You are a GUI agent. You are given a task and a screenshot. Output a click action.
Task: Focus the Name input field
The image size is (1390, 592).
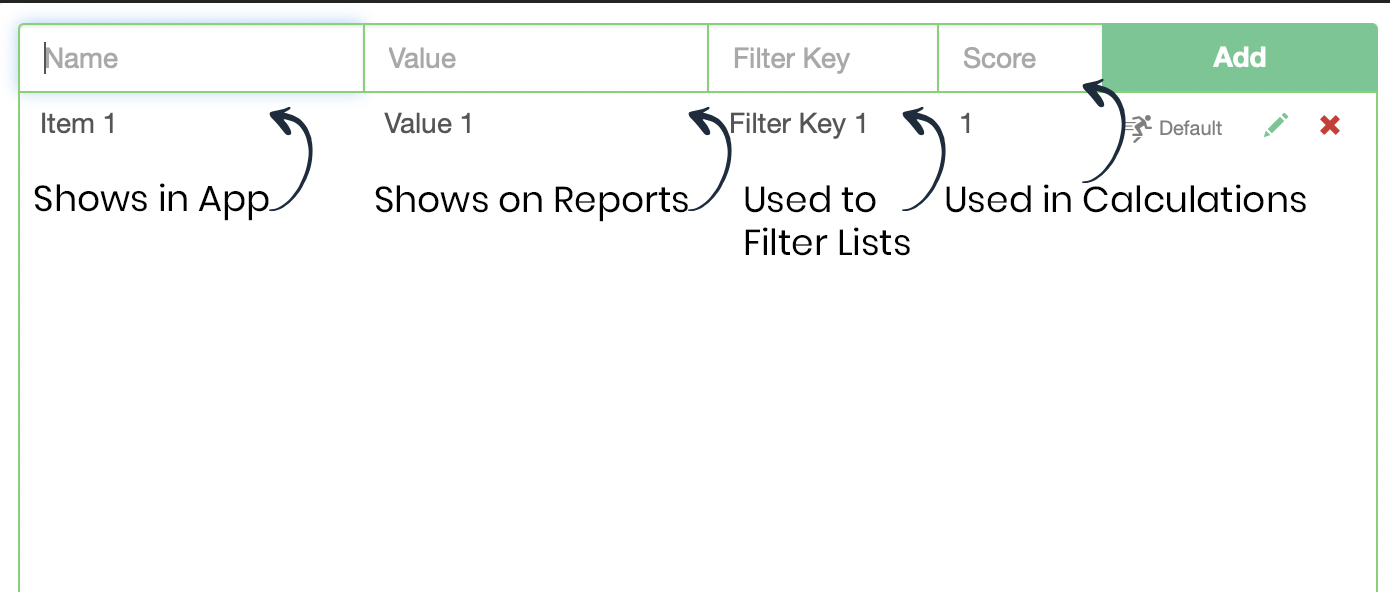[192, 58]
